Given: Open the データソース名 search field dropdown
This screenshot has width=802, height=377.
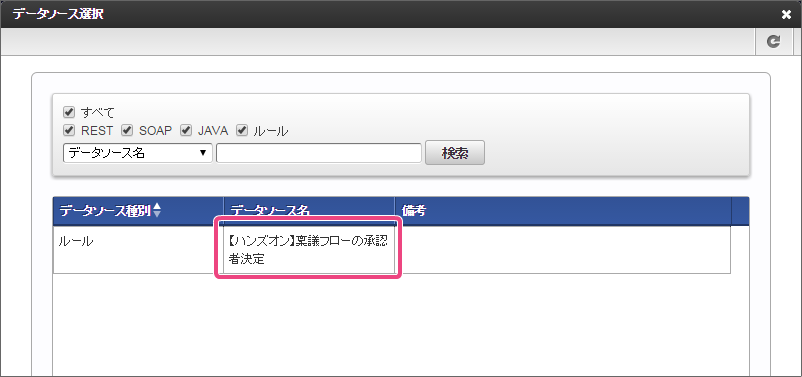Looking at the screenshot, I should 138,153.
